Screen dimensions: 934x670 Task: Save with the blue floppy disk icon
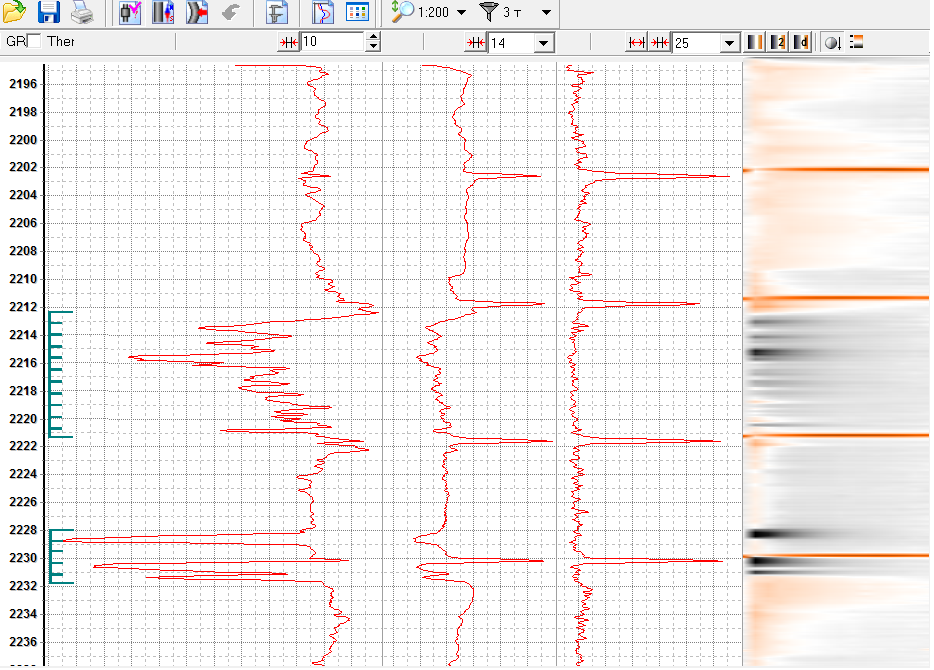[49, 11]
